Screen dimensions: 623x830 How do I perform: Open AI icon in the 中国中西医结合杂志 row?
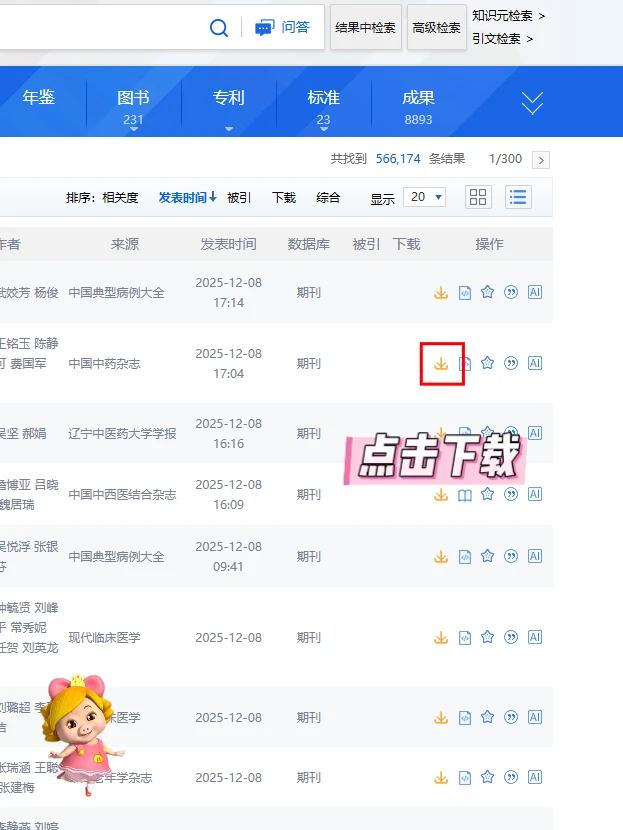(x=535, y=494)
